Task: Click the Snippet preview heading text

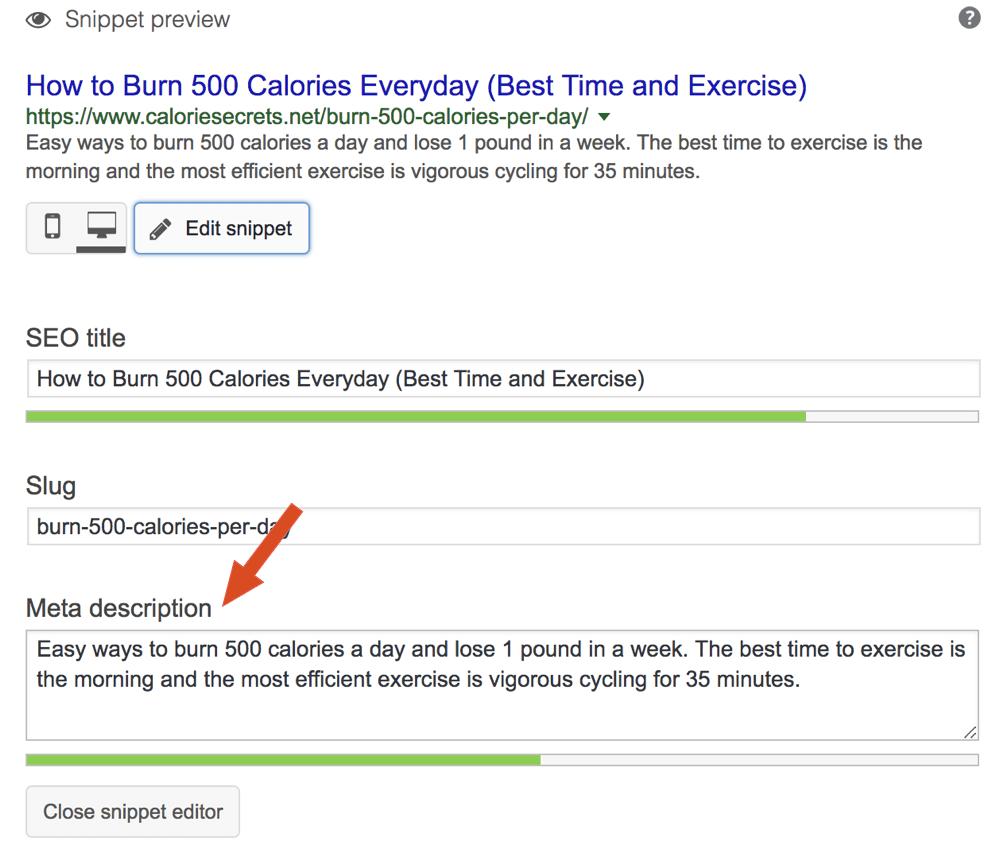Action: [147, 19]
